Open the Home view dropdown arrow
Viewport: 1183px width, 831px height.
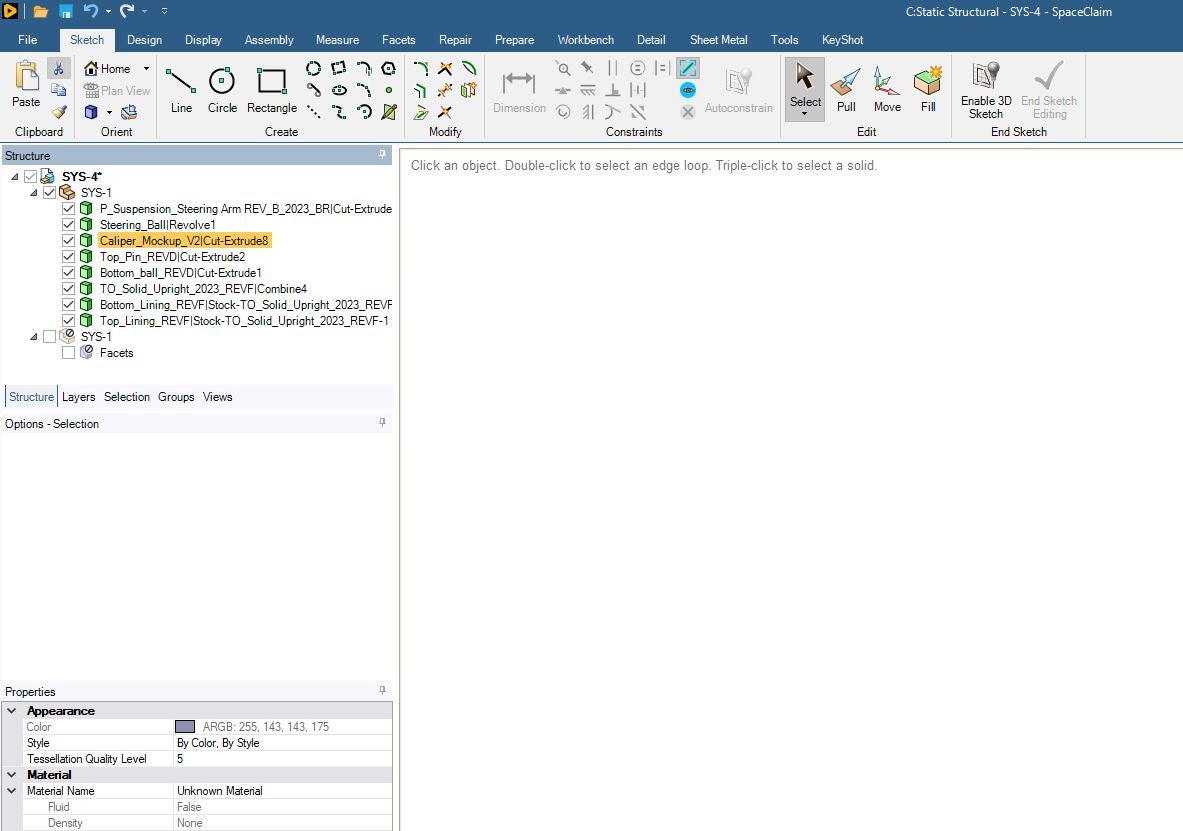coord(146,69)
